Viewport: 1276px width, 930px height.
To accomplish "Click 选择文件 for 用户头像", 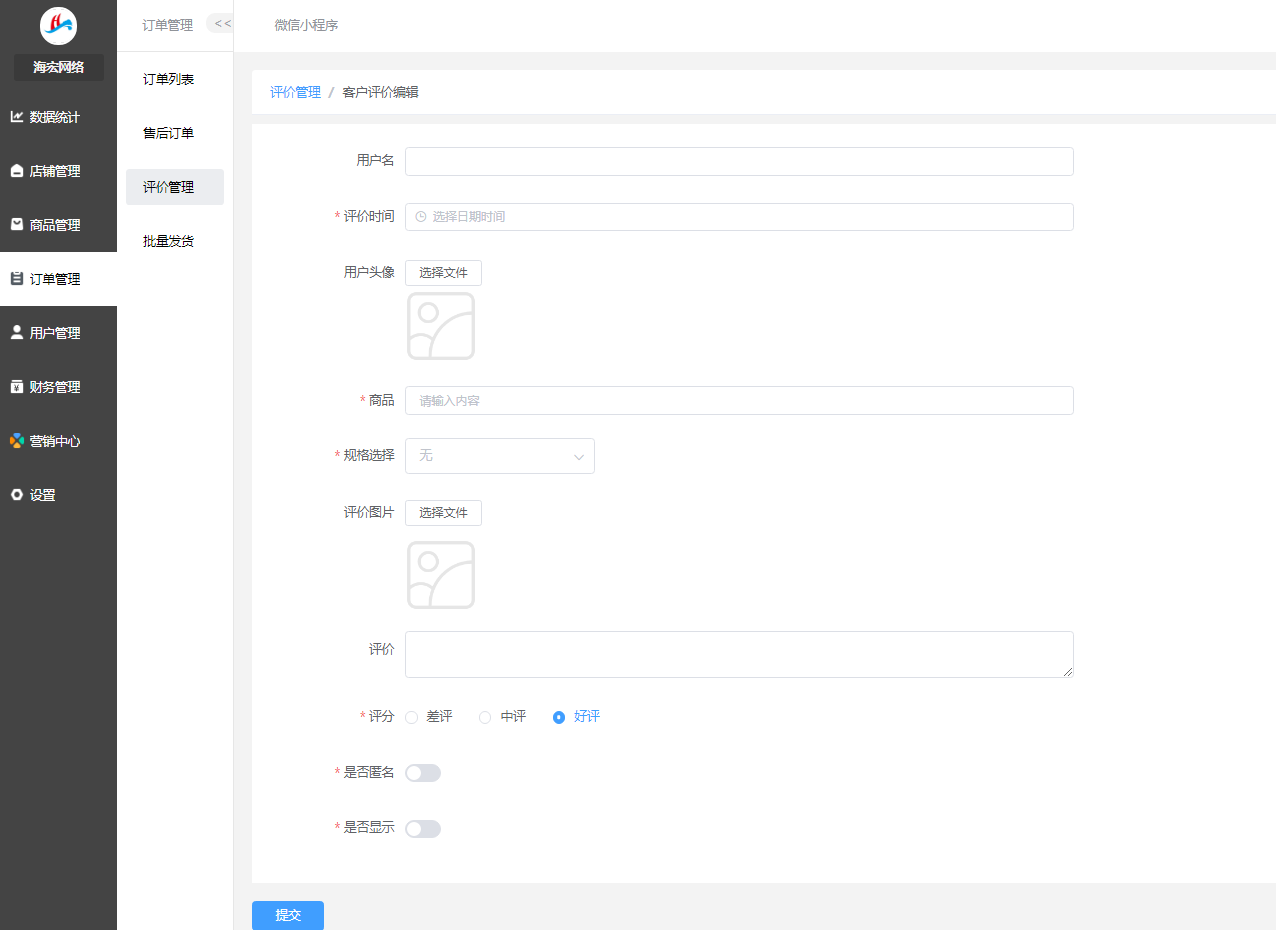I will [443, 273].
